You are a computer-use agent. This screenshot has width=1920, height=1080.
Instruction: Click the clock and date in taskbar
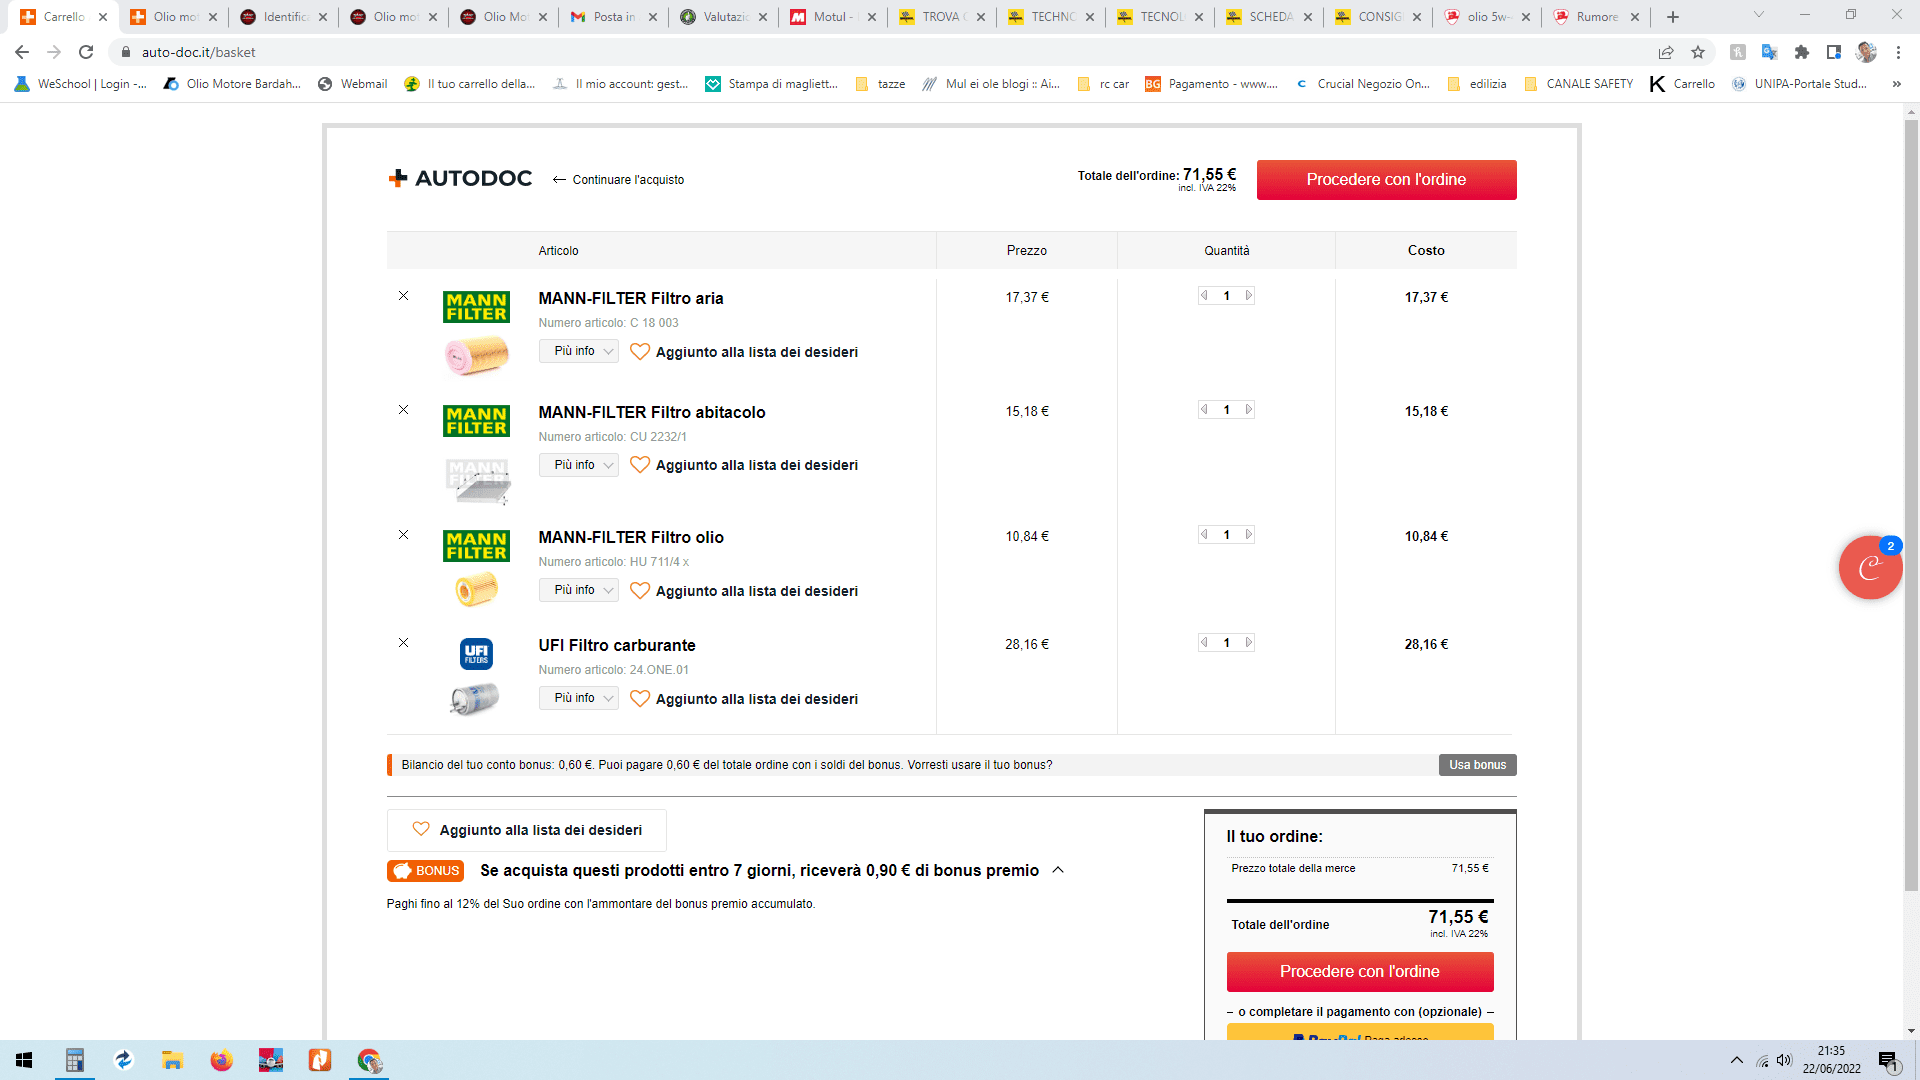pos(1832,1060)
